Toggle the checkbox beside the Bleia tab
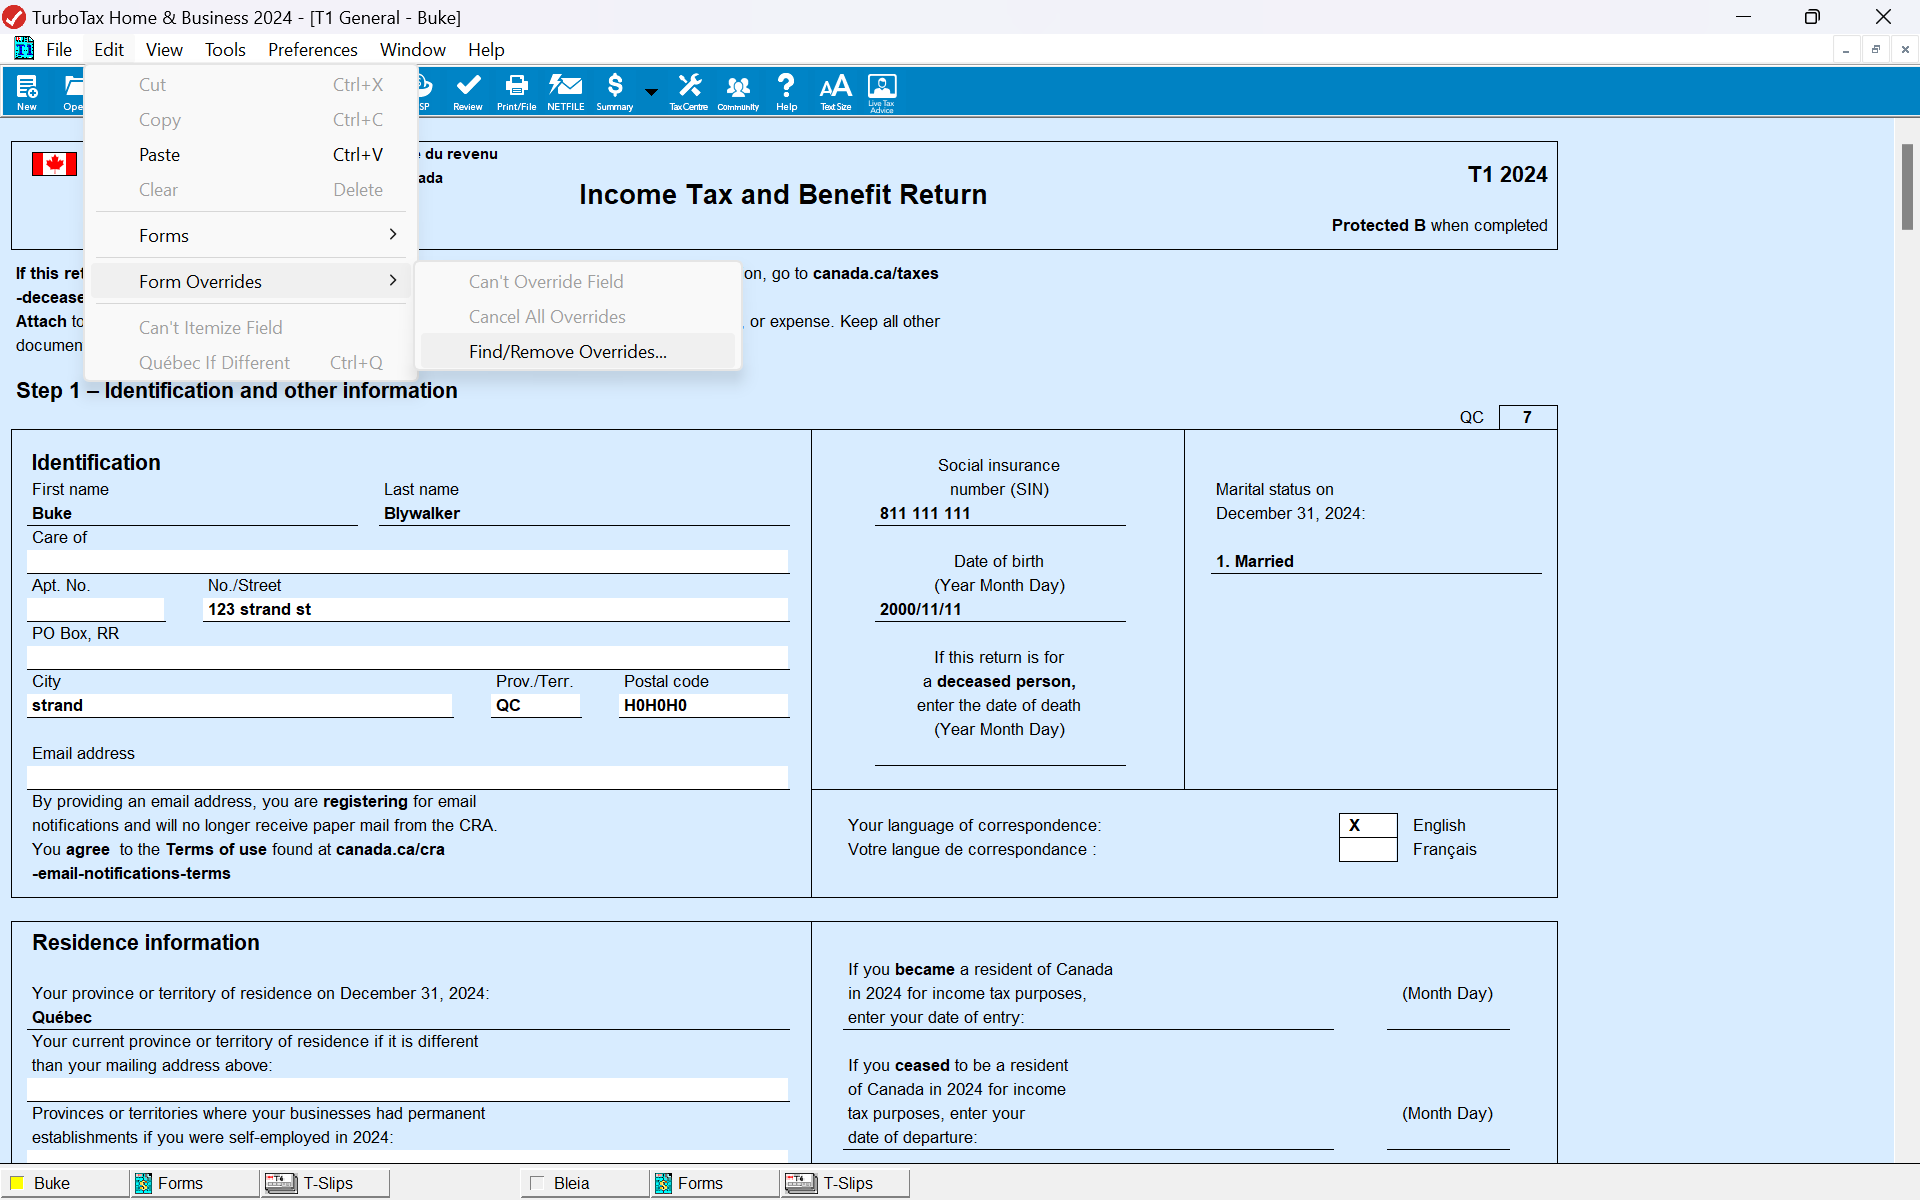Image resolution: width=1920 pixels, height=1200 pixels. click(537, 1183)
